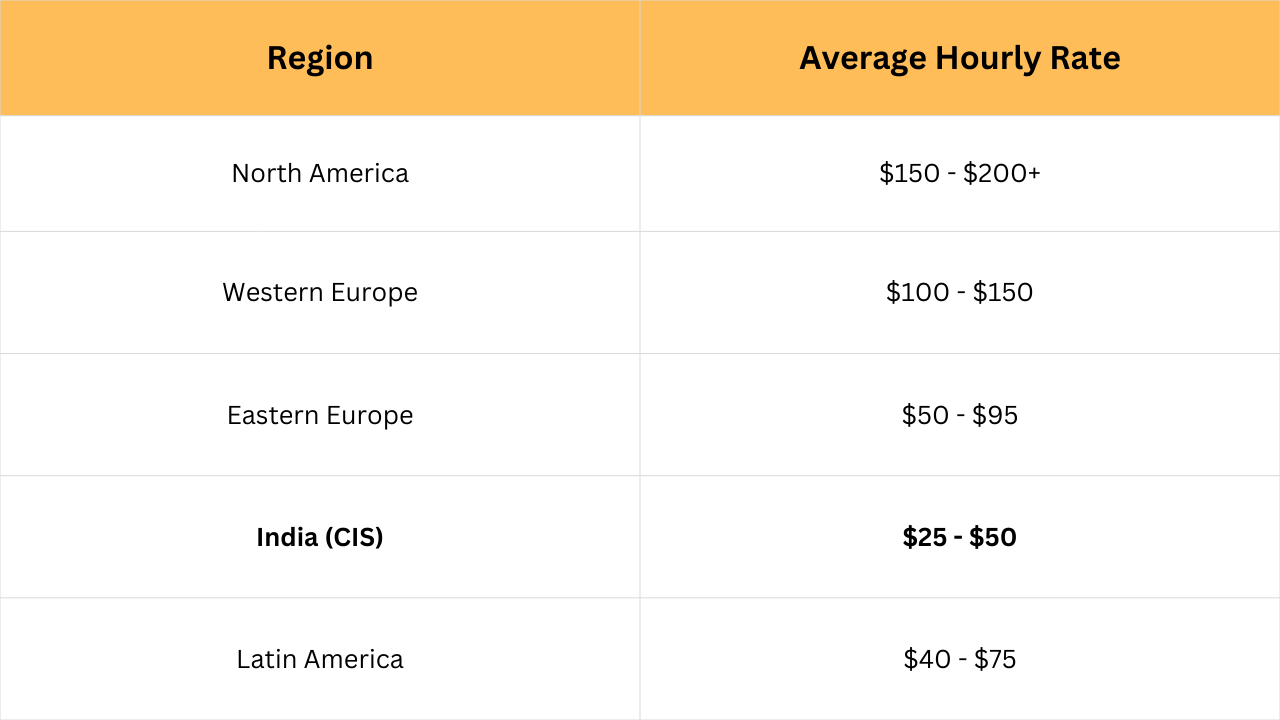Click the $95 value in the Eastern Europe row

click(995, 415)
